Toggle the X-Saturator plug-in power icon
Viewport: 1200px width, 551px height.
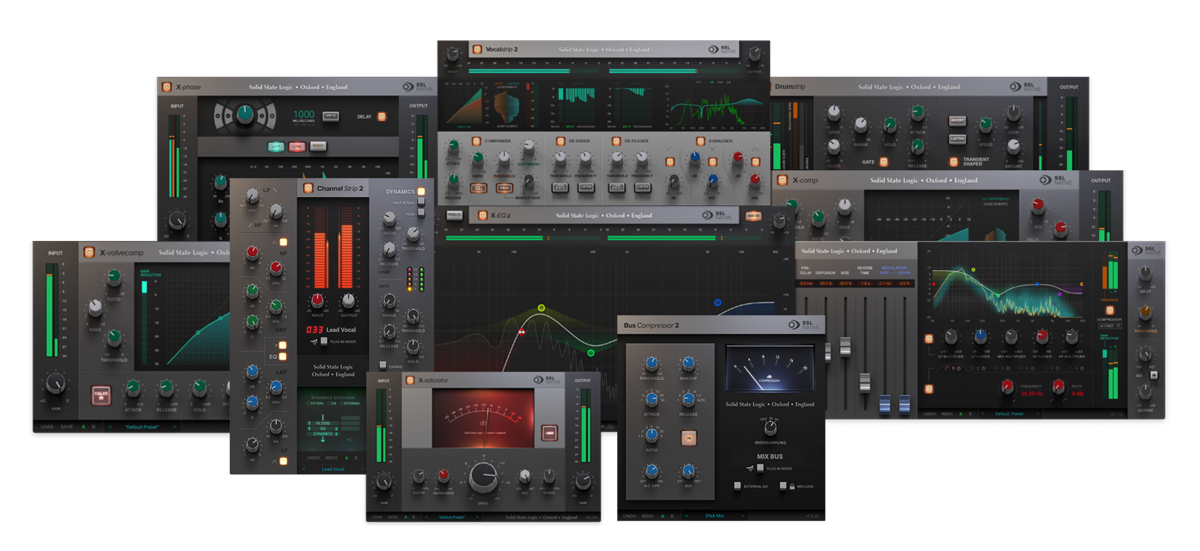(x=408, y=380)
